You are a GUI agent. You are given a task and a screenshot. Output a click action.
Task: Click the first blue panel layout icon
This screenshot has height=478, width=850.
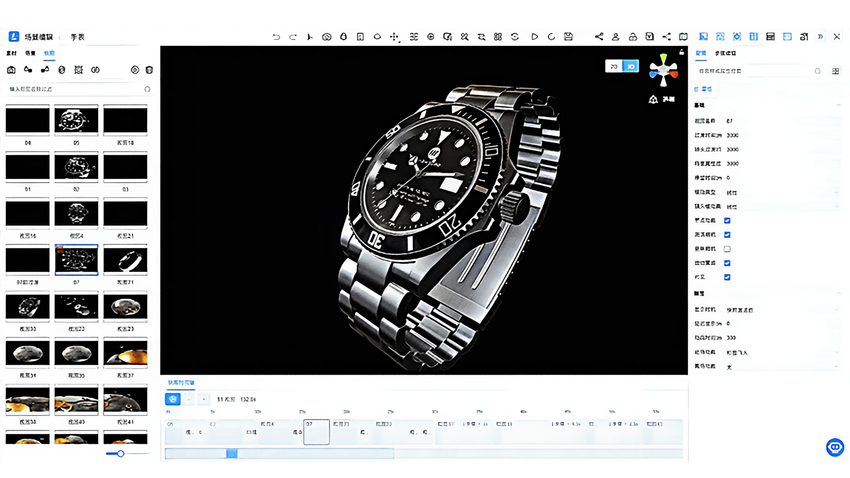[703, 37]
